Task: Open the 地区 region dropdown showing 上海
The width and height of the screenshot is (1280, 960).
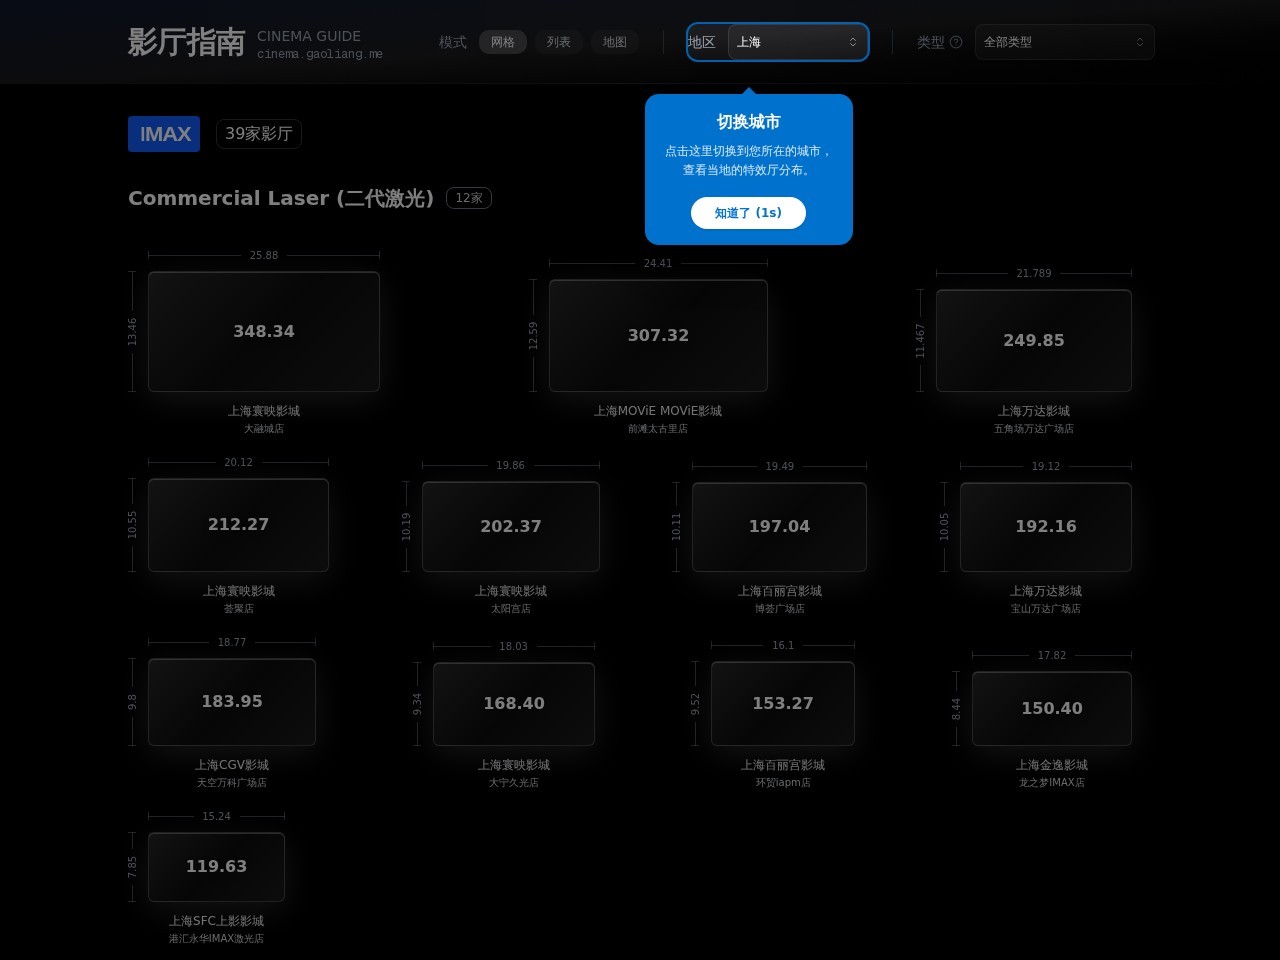Action: point(797,42)
